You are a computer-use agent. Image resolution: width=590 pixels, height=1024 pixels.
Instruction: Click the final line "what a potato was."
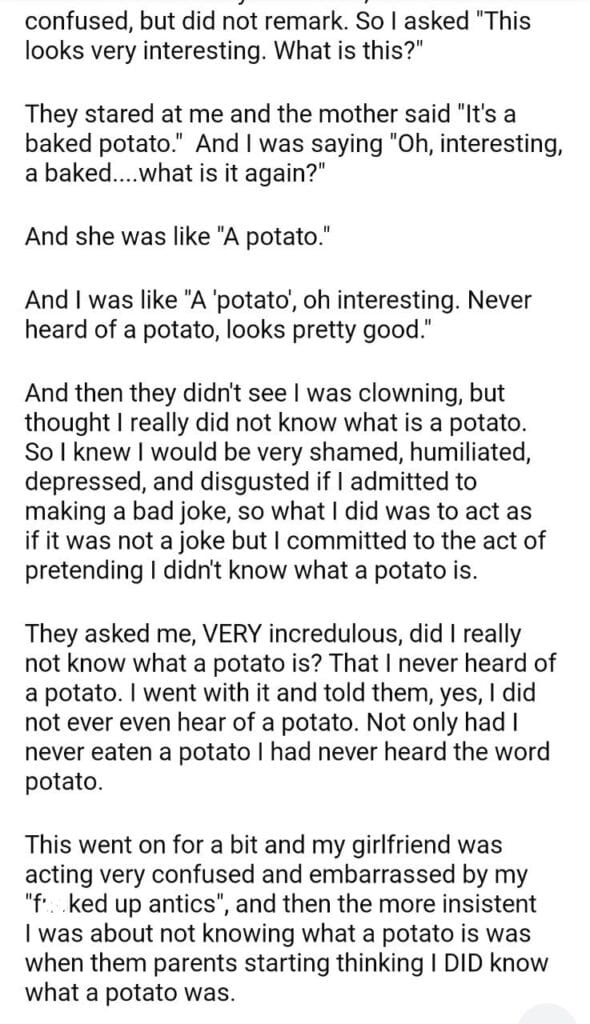click(x=129, y=993)
